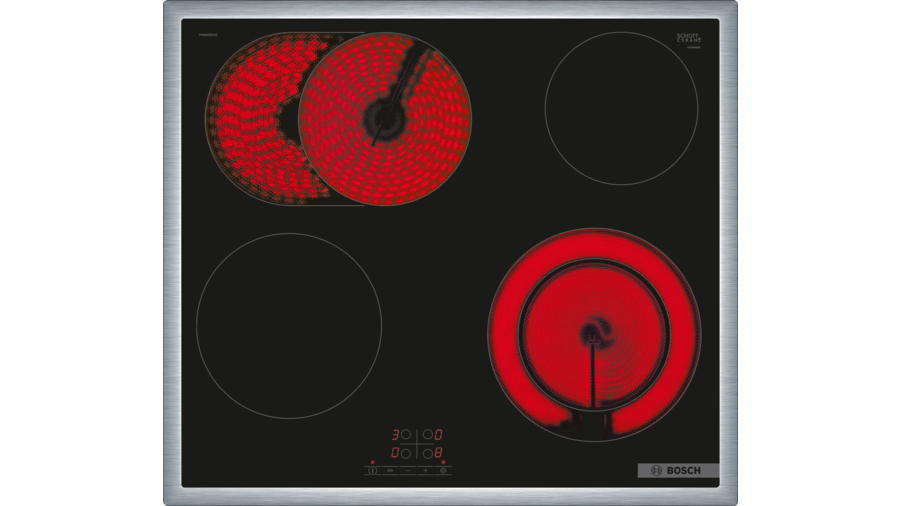Click the Schott Ceran logo
The height and width of the screenshot is (506, 900).
coord(688,39)
